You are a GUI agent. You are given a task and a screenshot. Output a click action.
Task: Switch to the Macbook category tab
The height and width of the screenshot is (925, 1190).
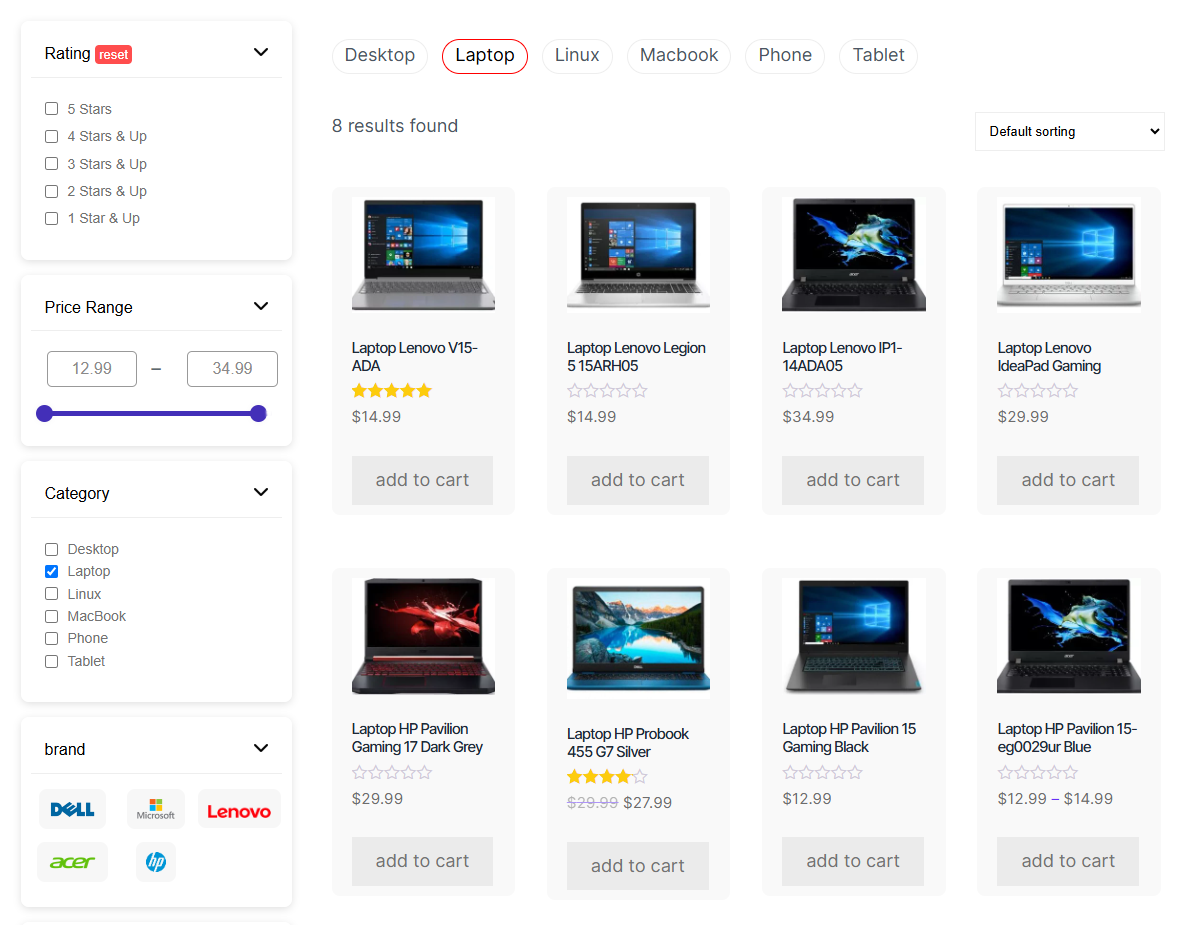[x=678, y=55]
